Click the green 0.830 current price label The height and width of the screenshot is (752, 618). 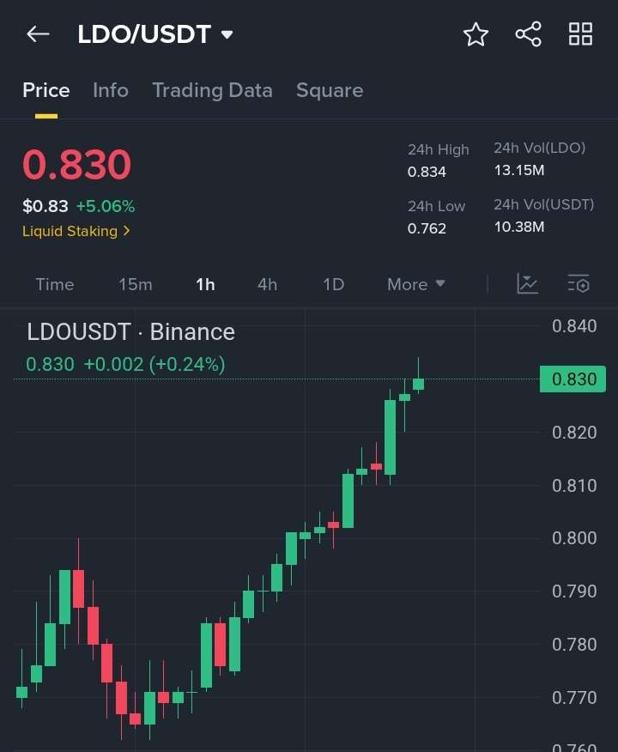tap(572, 379)
